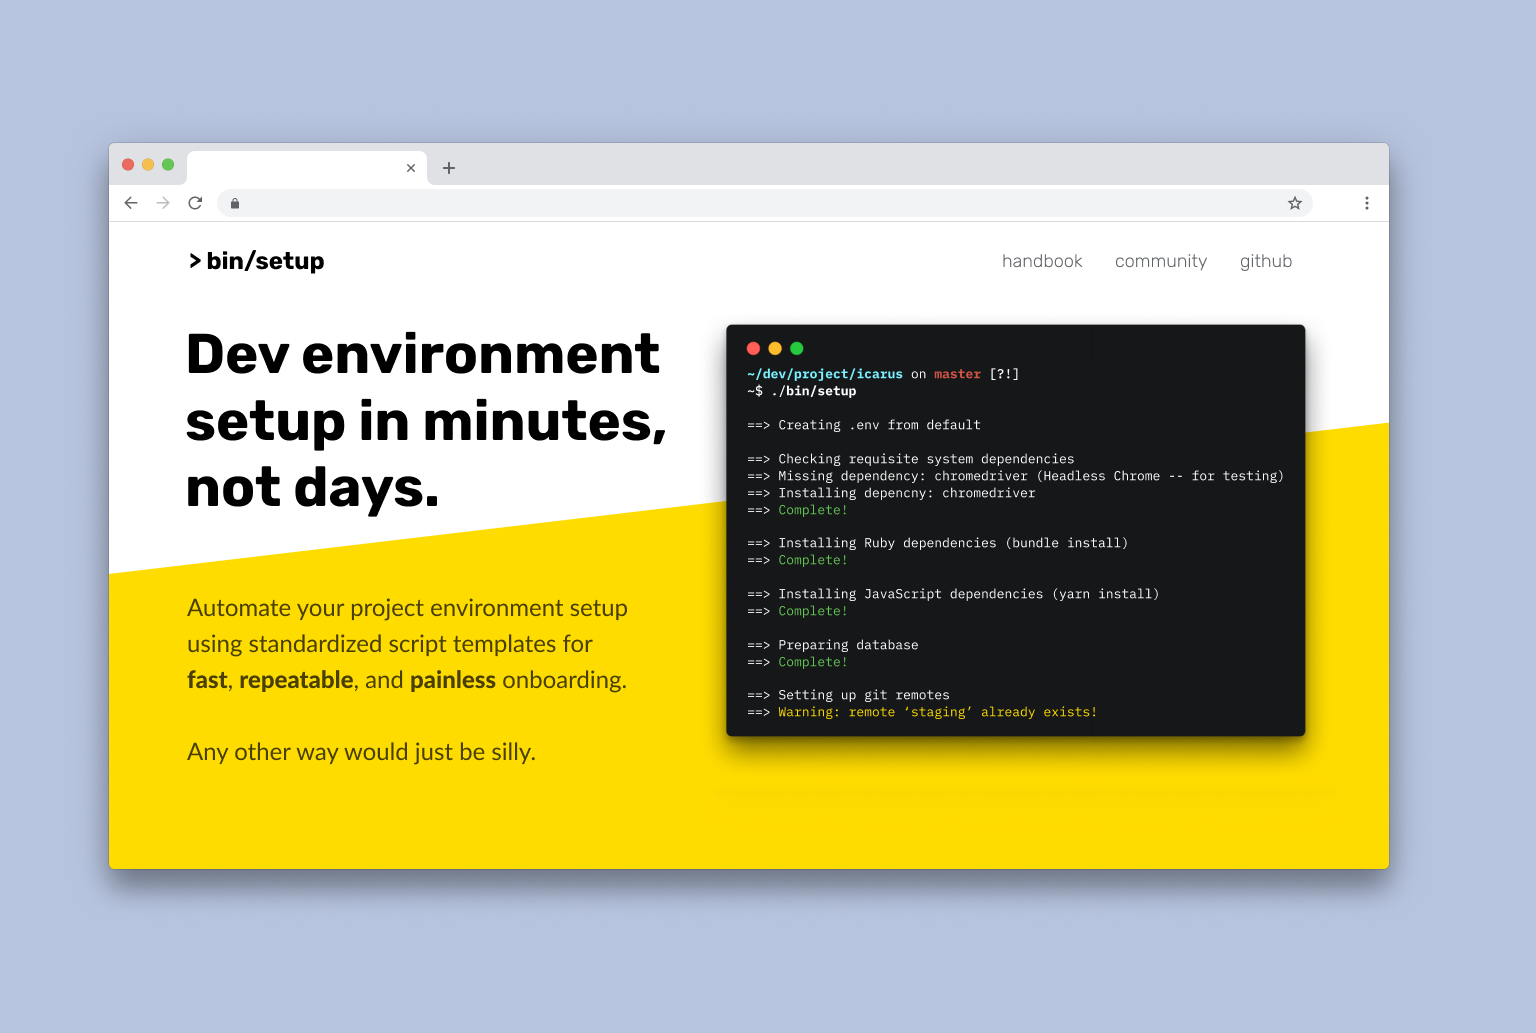Close the current browser tab

click(411, 168)
